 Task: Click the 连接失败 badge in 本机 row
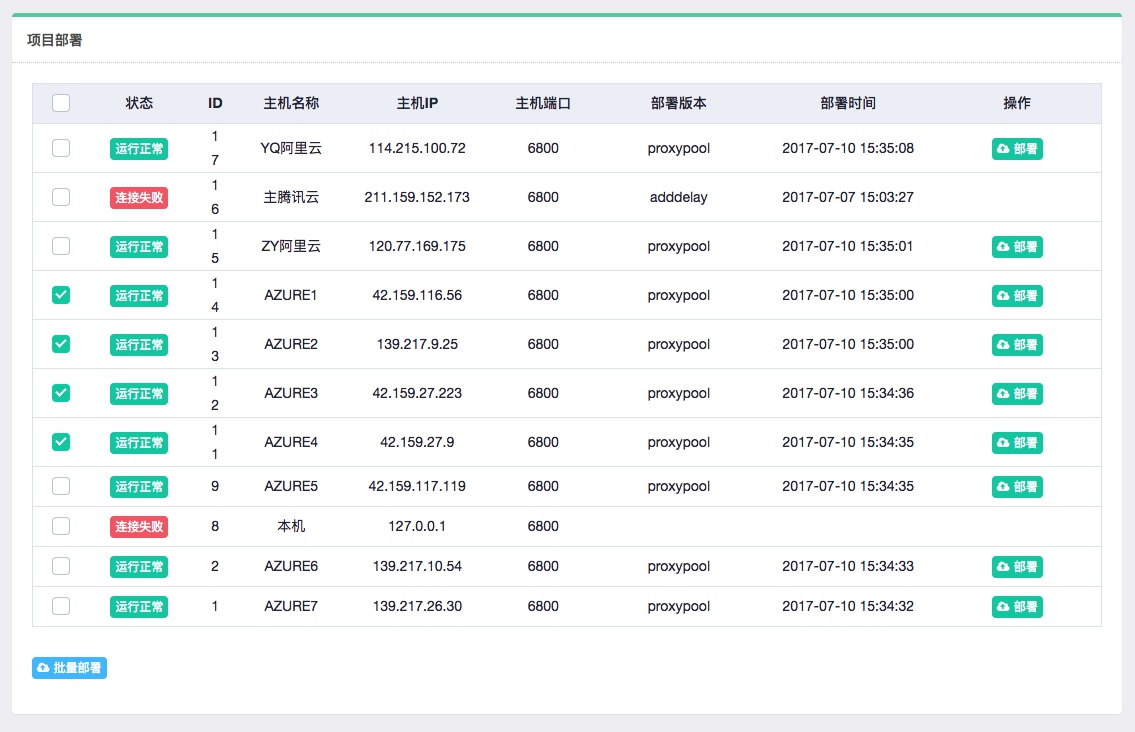[x=139, y=526]
